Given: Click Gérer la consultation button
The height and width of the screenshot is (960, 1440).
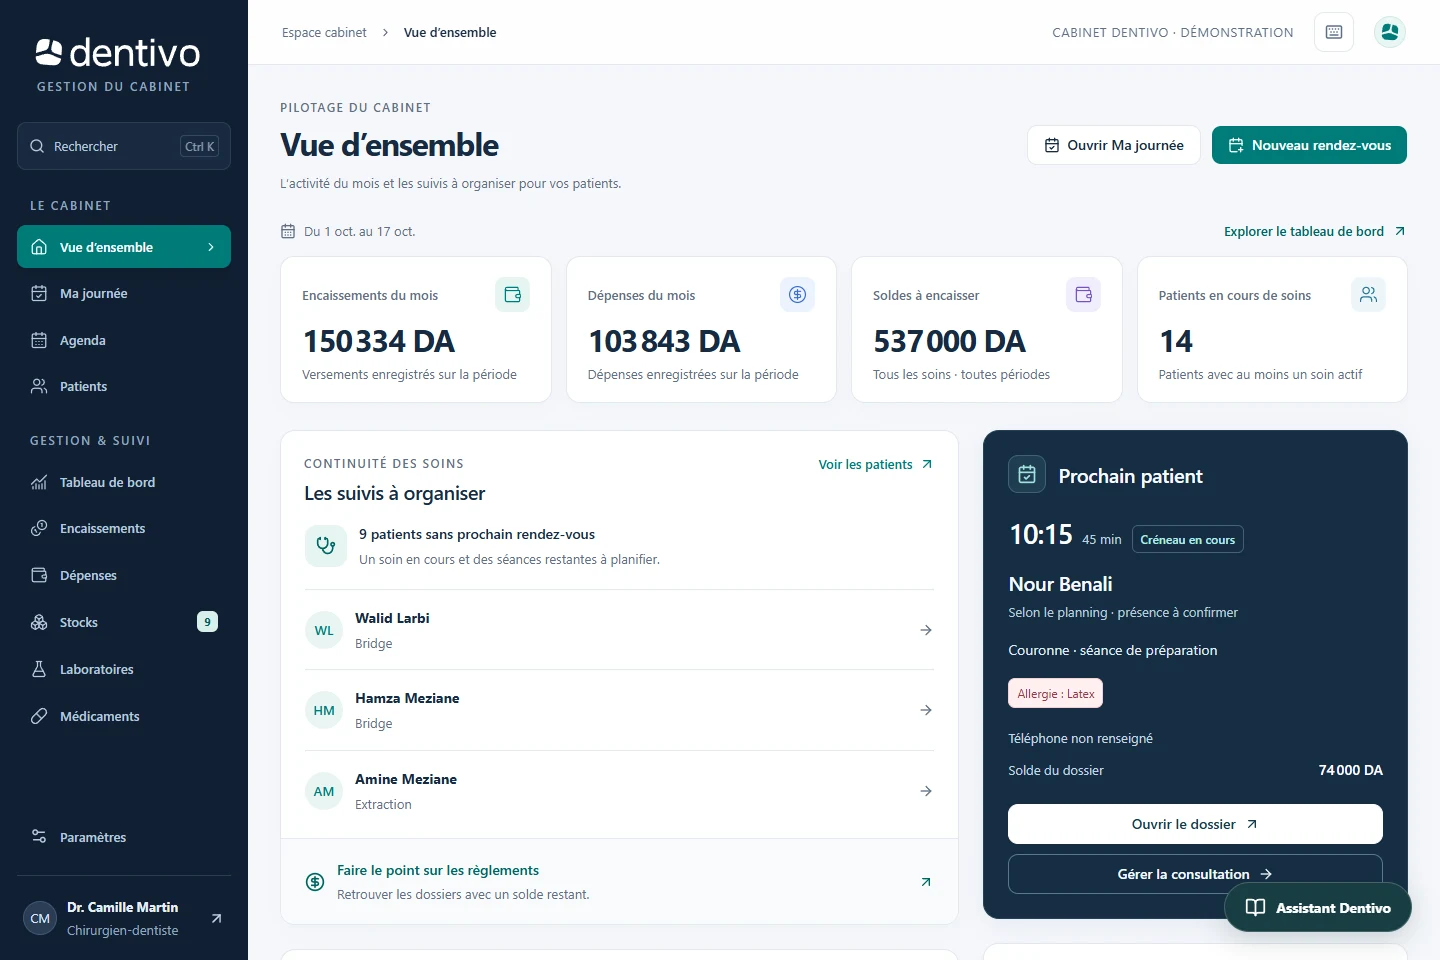Looking at the screenshot, I should 1195,874.
